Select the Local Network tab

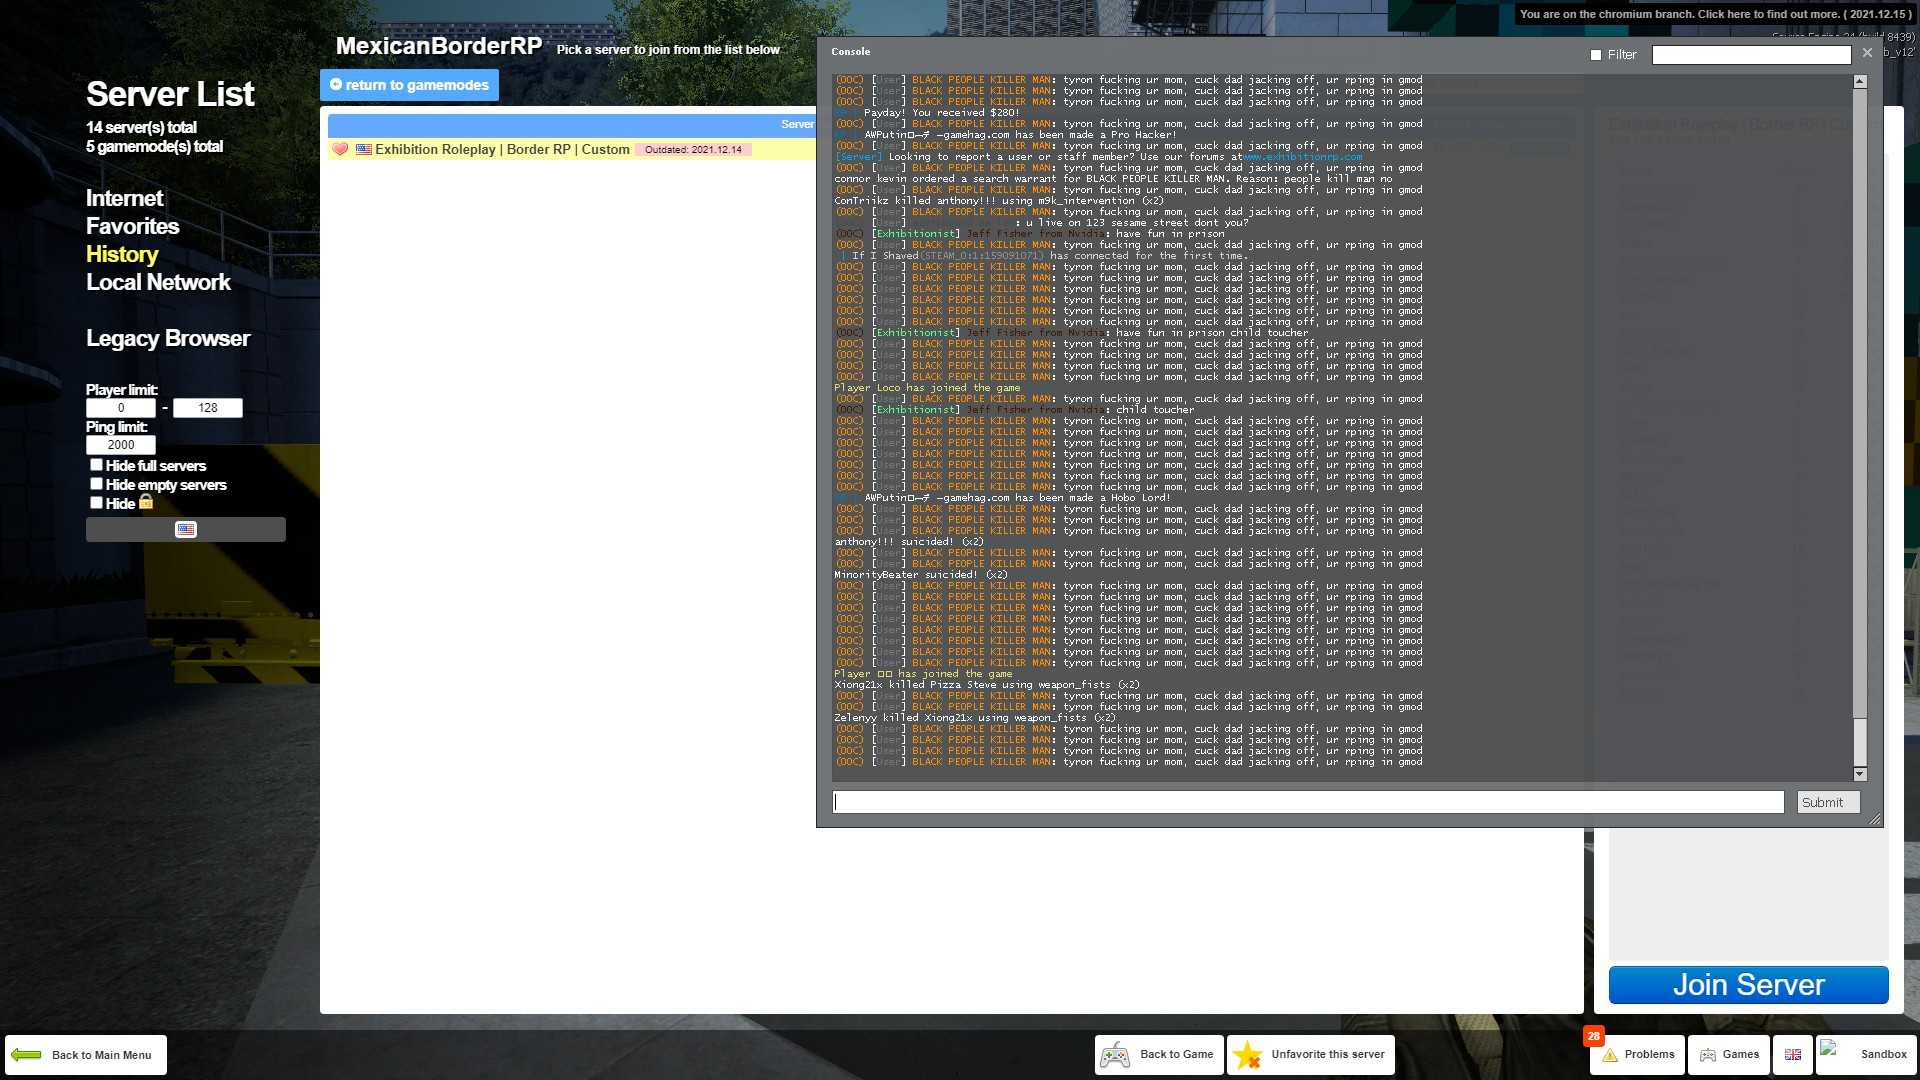pyautogui.click(x=158, y=282)
